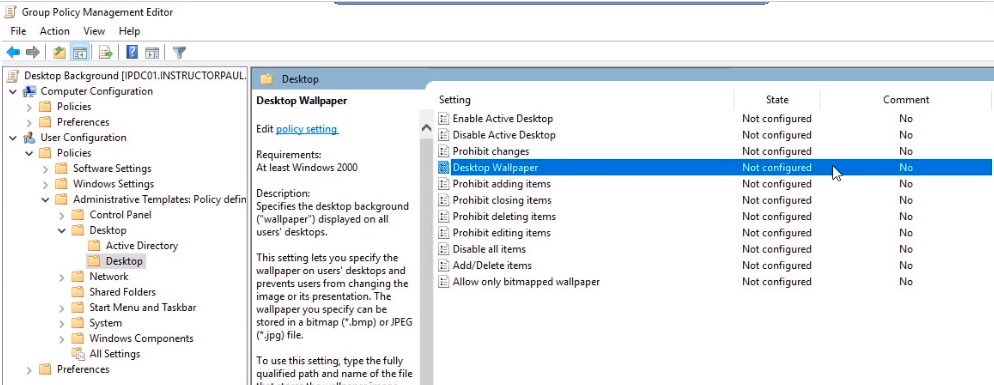Open the Action menu
Image resolution: width=994 pixels, height=385 pixels.
[55, 31]
